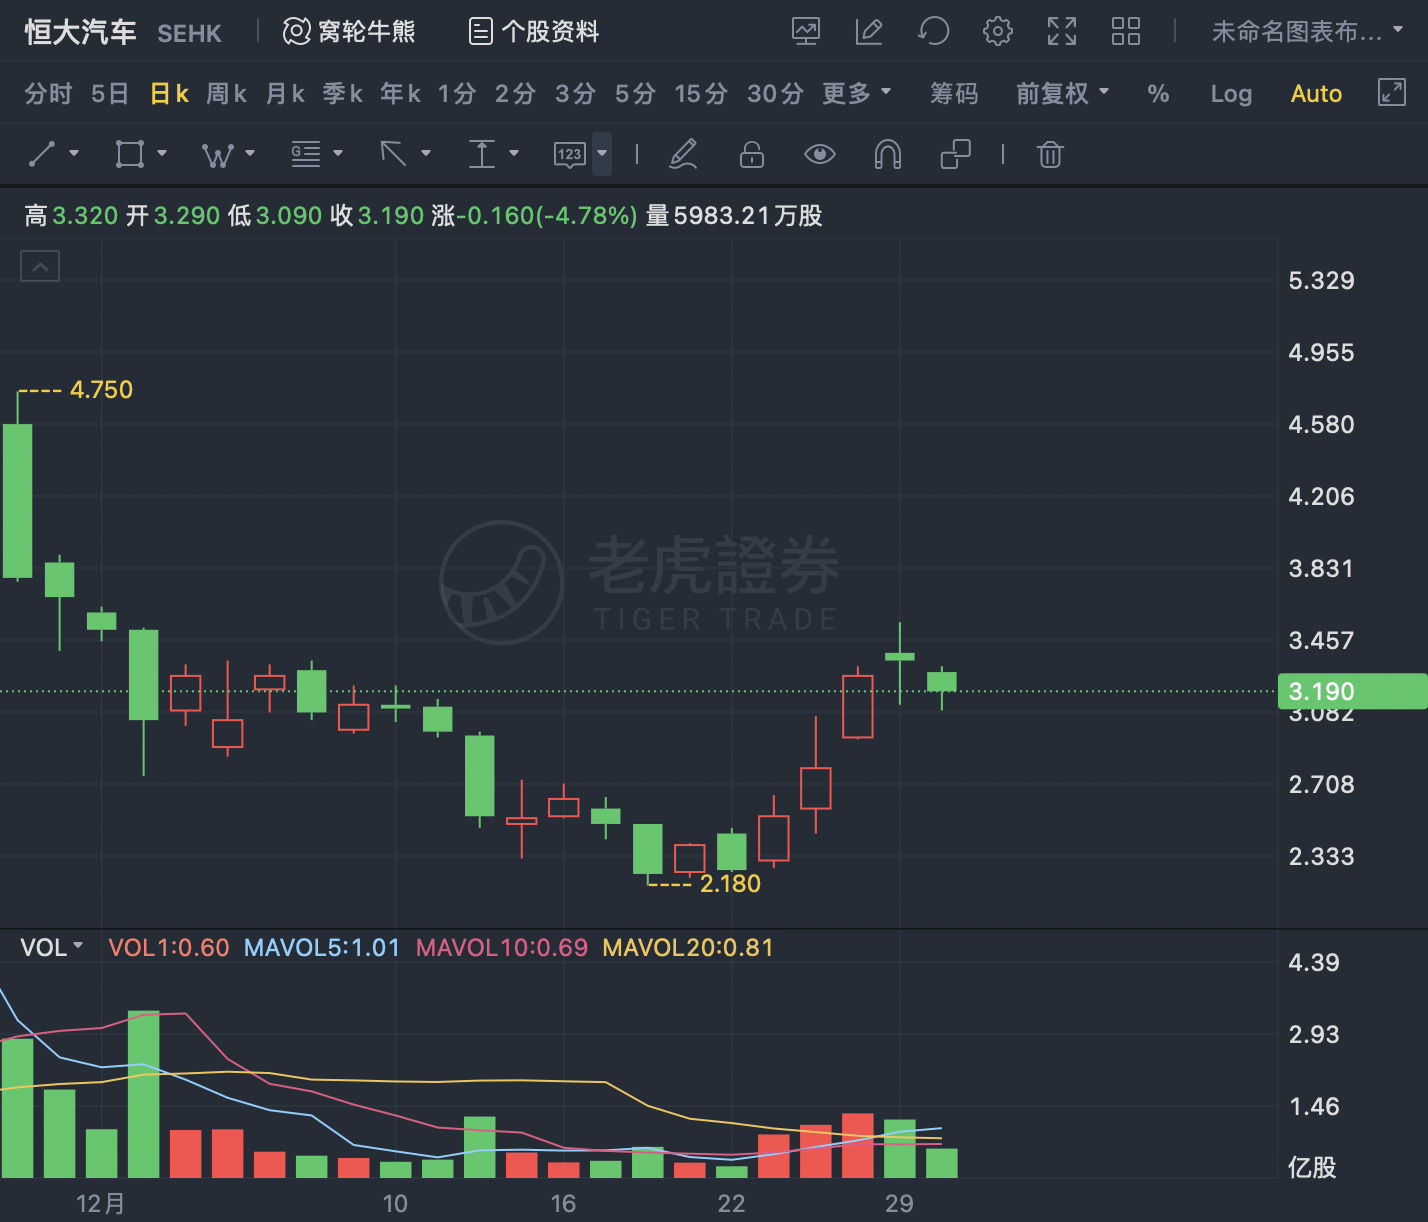This screenshot has height=1222, width=1428.
Task: Click the edit note pencil icon
Action: pyautogui.click(x=870, y=32)
